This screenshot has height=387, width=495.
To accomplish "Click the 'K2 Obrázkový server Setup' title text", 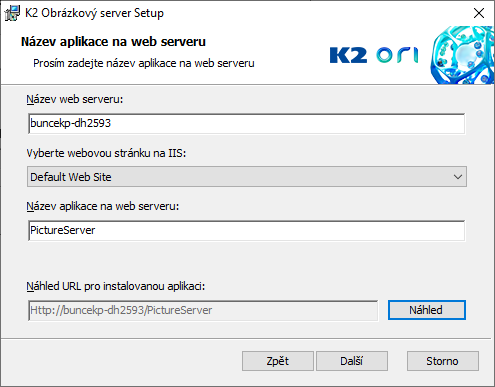I will click(94, 13).
